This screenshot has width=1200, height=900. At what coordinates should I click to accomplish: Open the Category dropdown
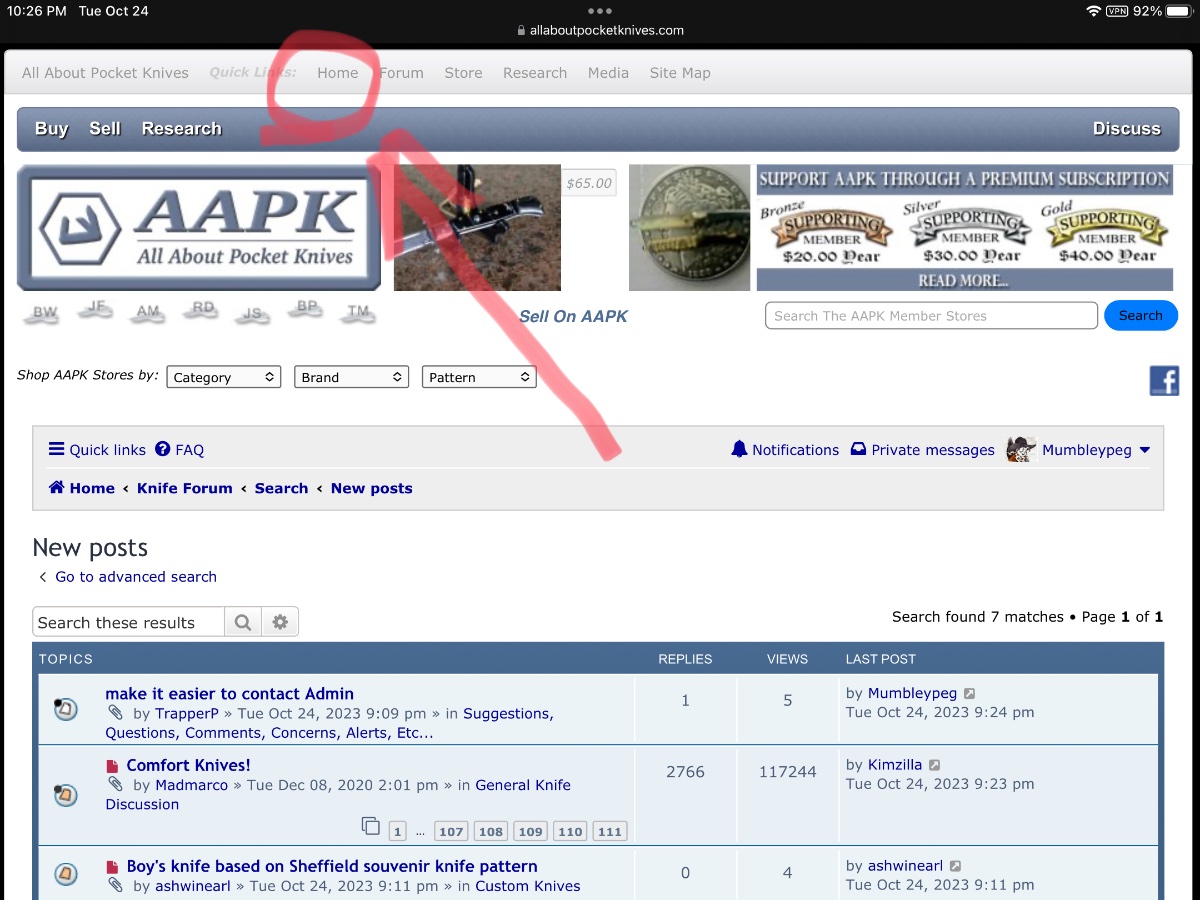click(224, 377)
